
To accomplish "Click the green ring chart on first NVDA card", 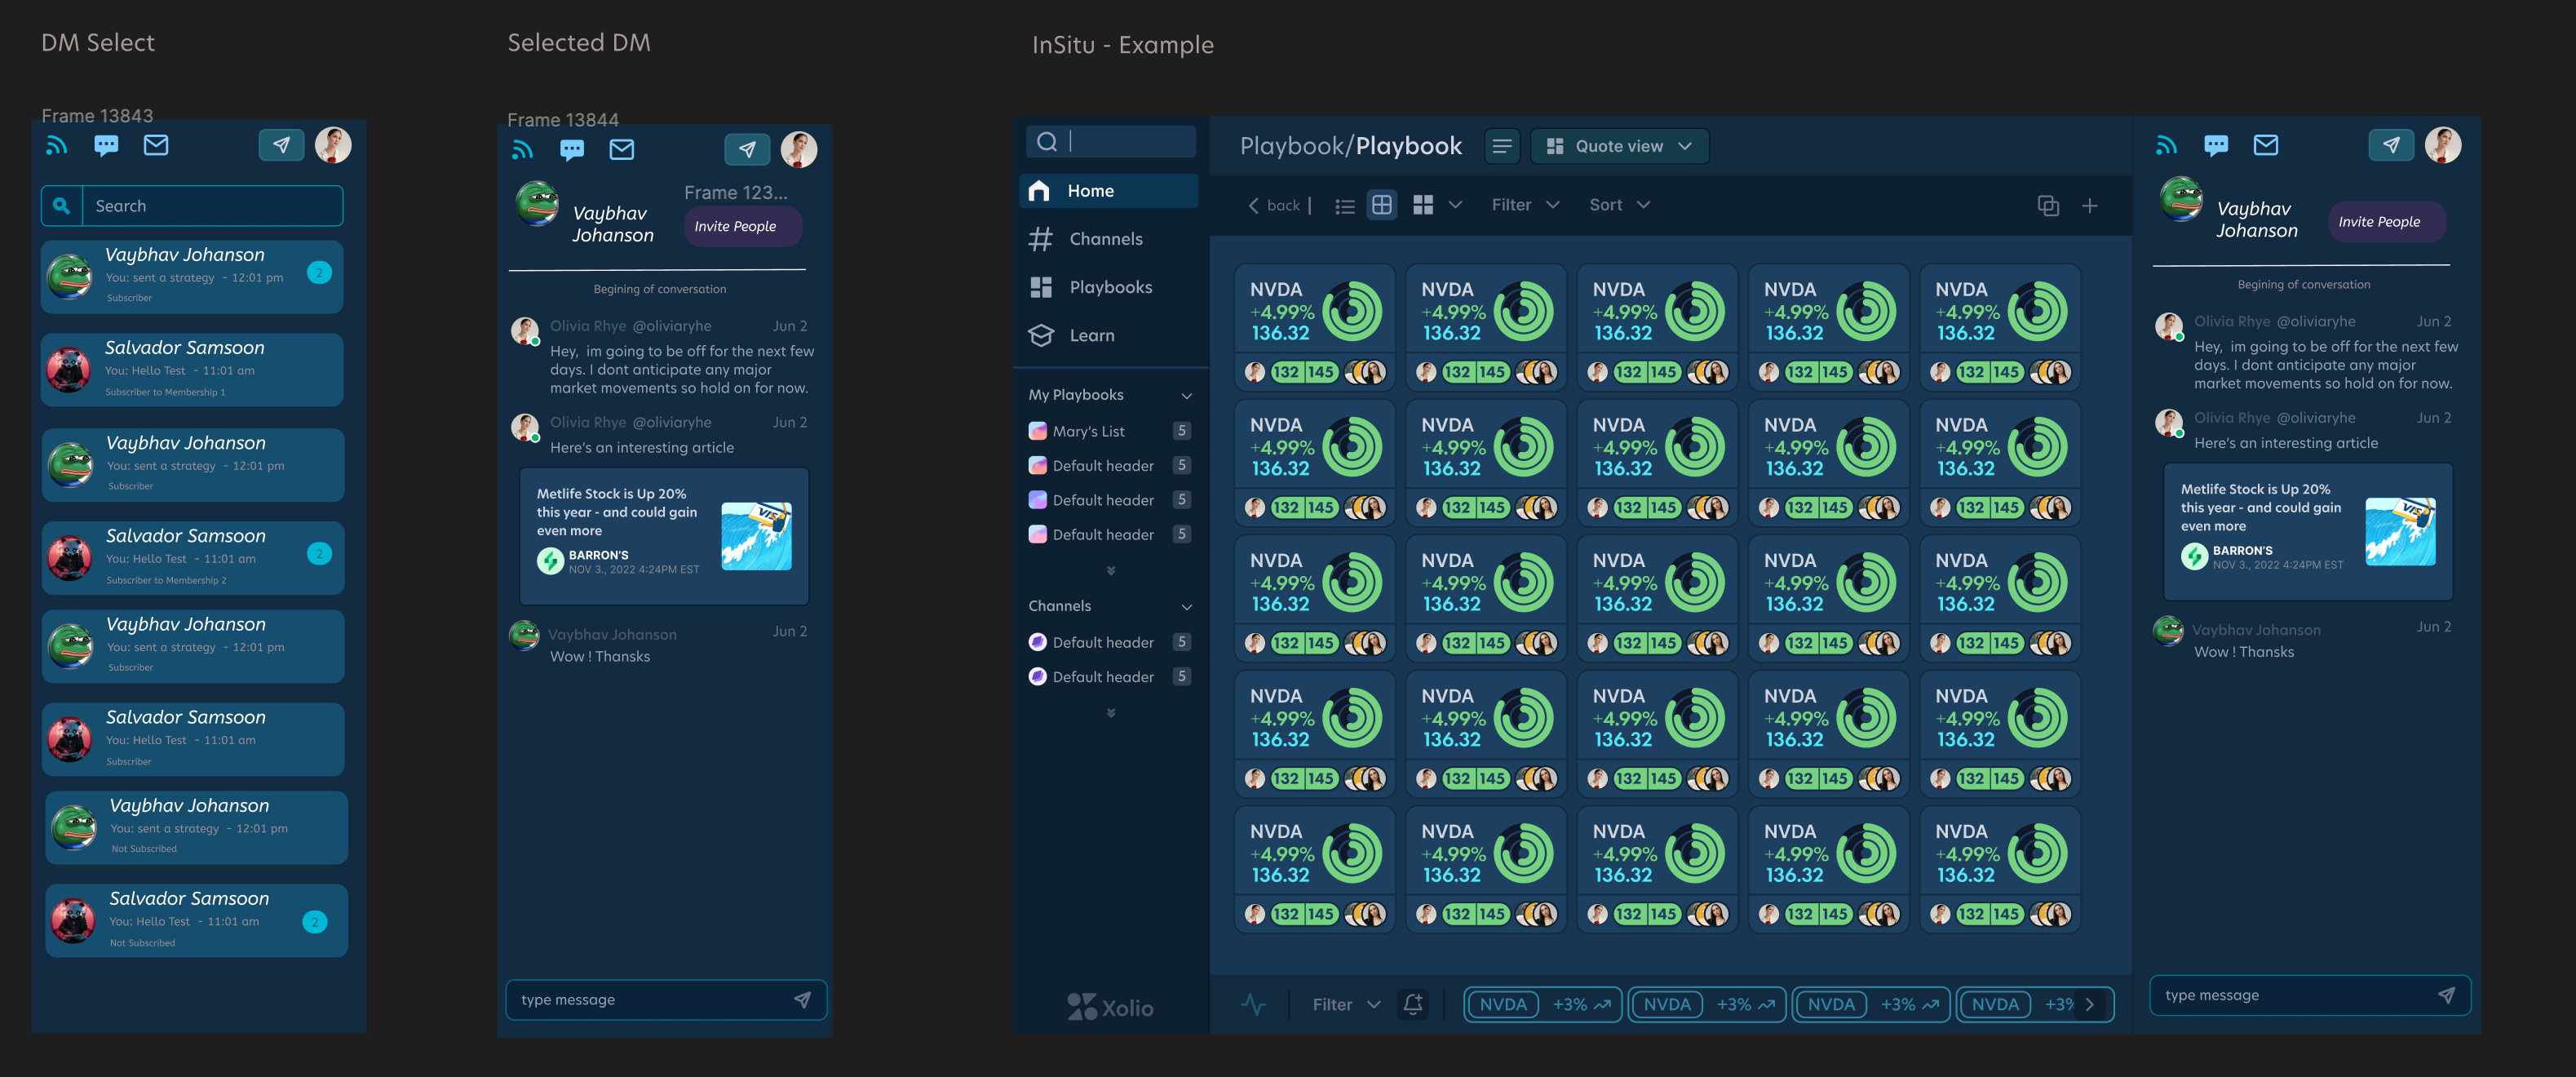I will (1352, 312).
